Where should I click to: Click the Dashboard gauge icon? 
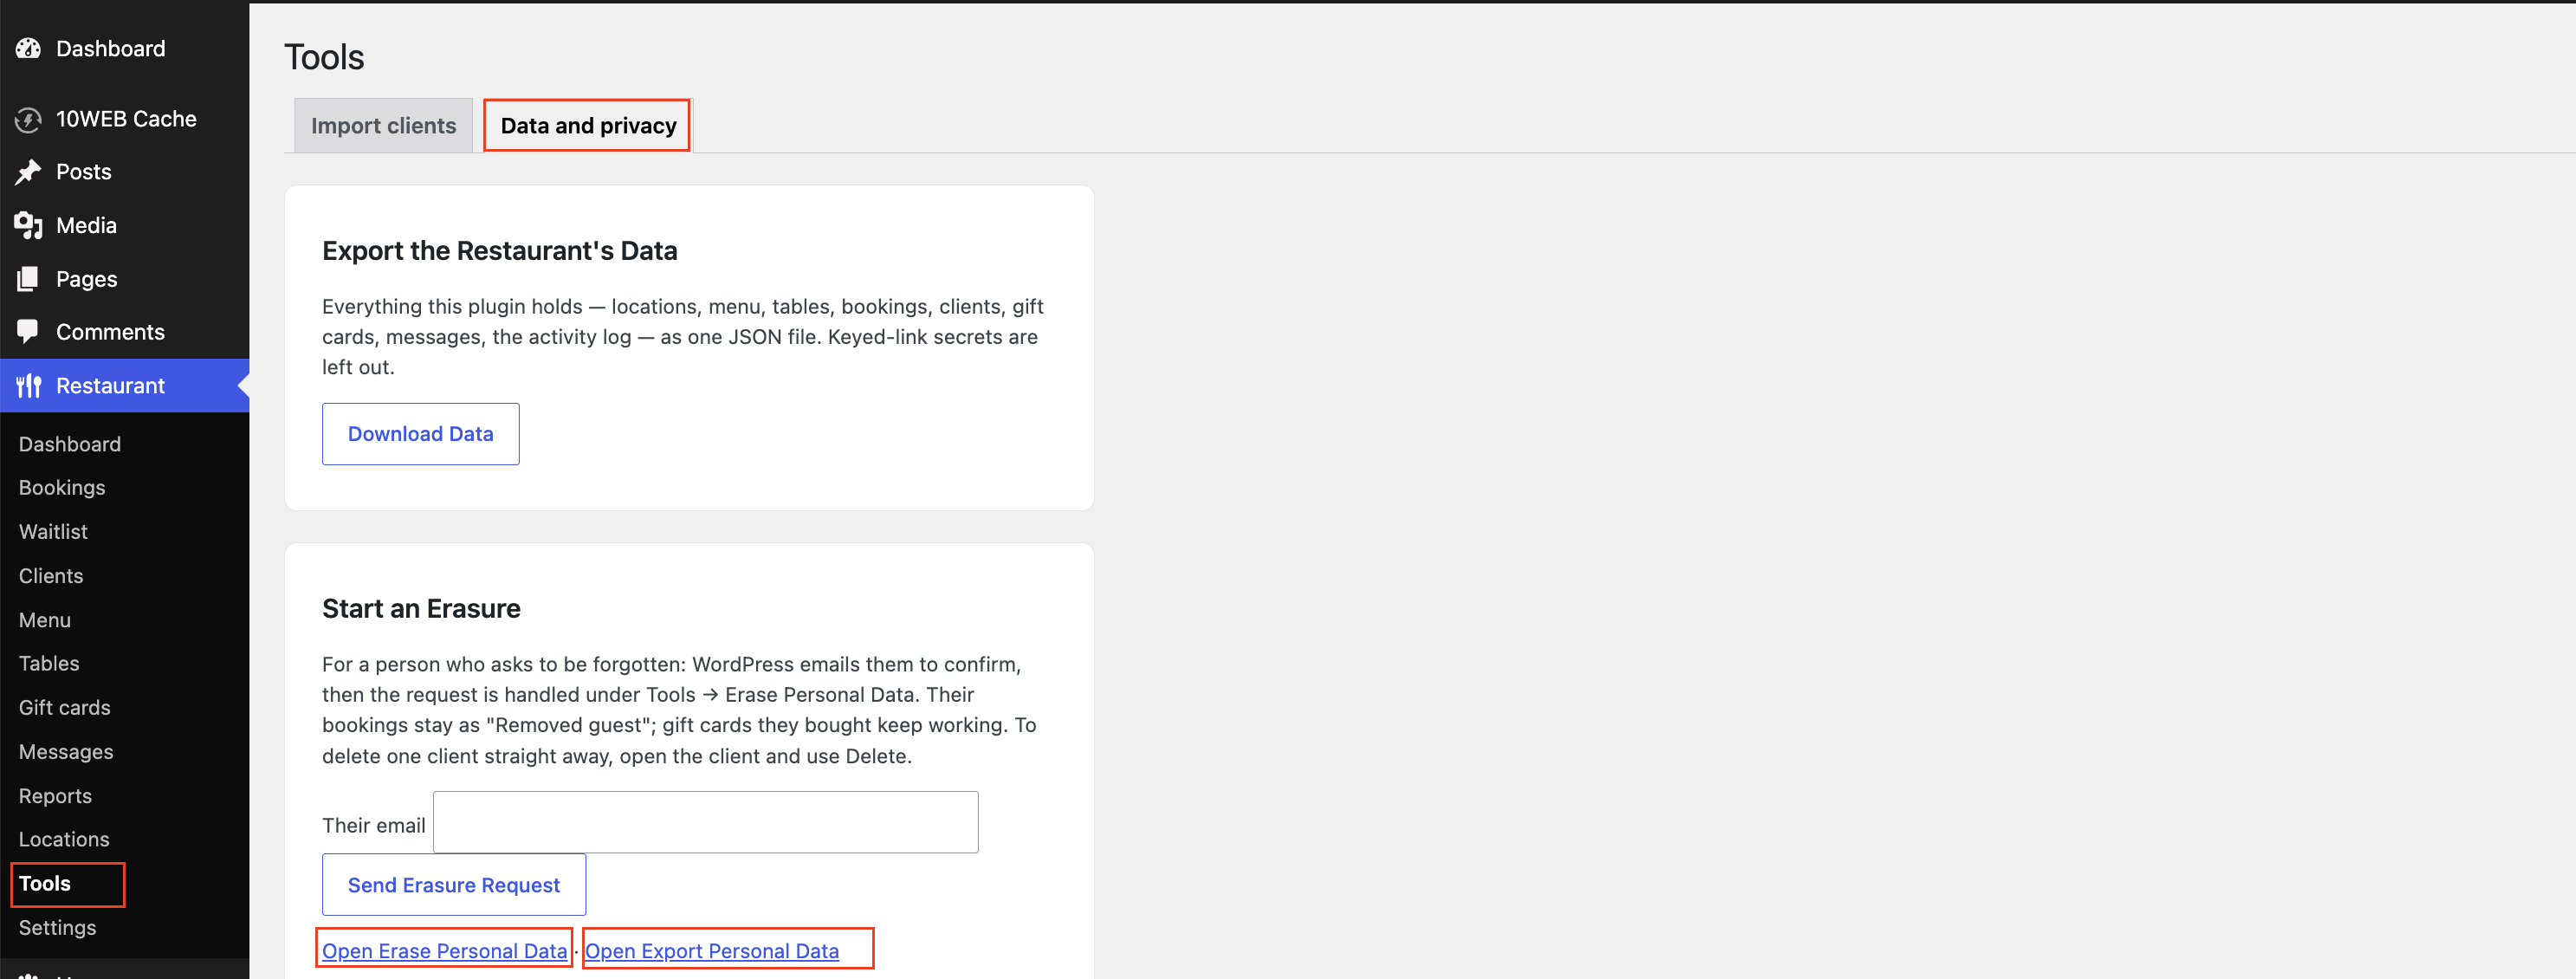(x=28, y=48)
